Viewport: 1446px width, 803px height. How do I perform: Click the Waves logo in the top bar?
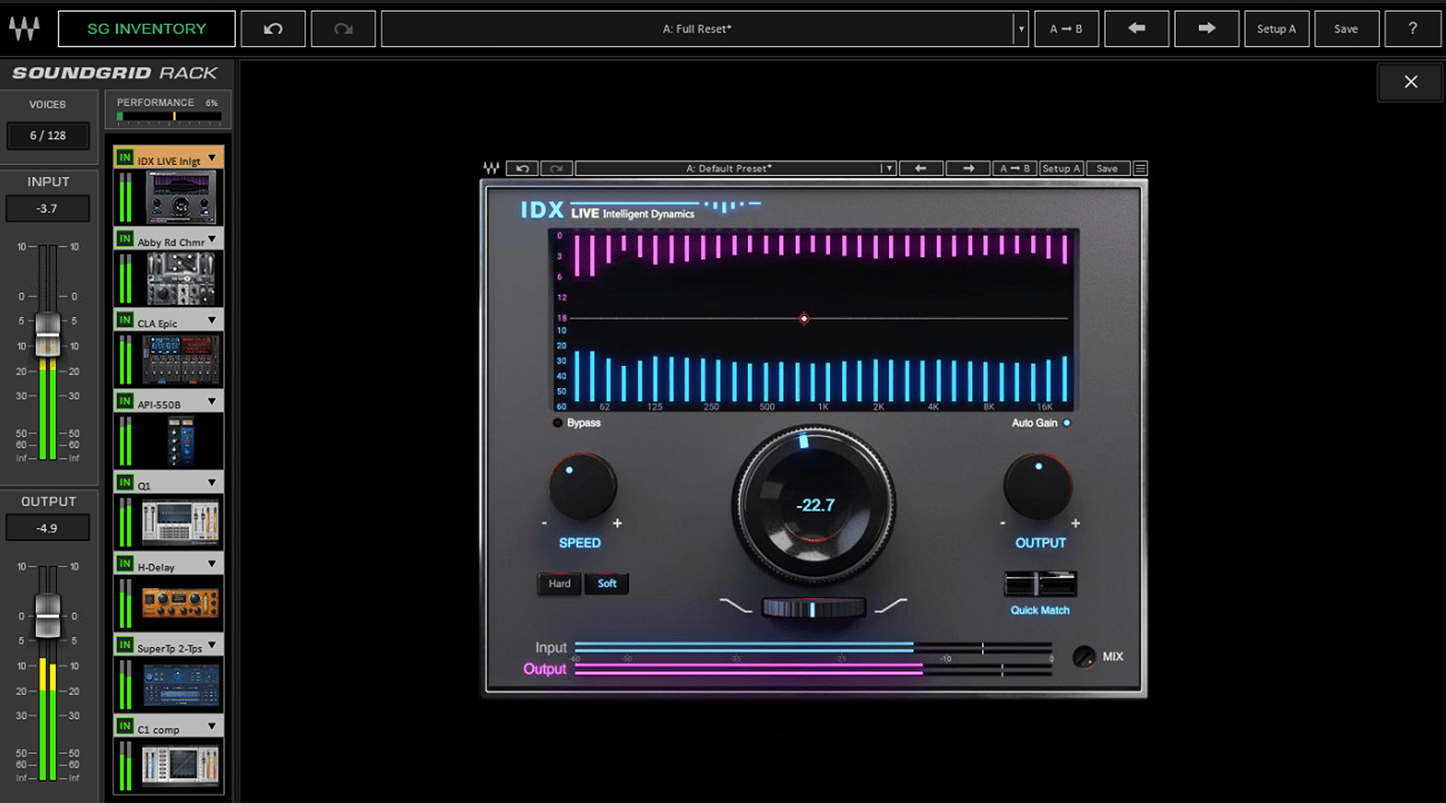tap(24, 28)
